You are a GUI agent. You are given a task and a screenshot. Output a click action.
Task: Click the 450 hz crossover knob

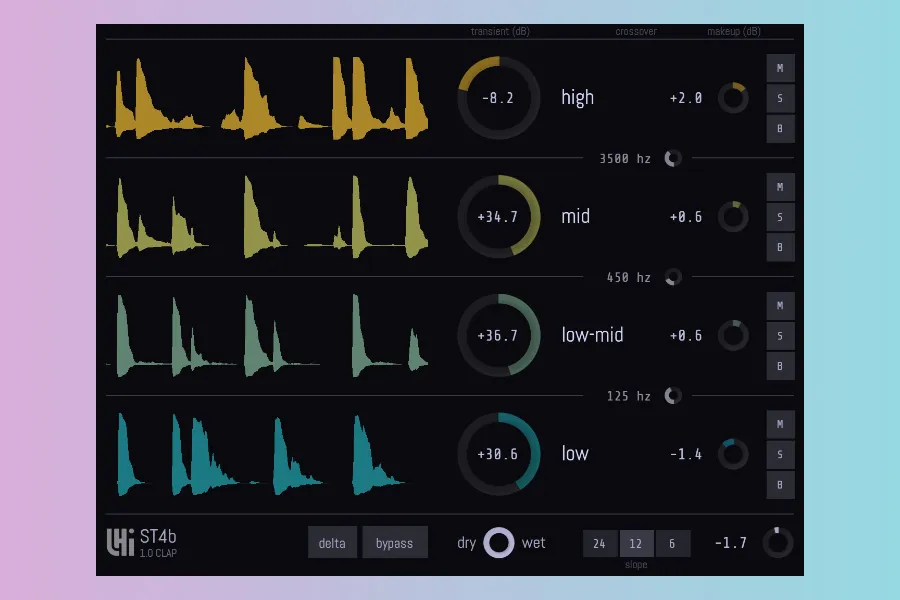coord(673,277)
